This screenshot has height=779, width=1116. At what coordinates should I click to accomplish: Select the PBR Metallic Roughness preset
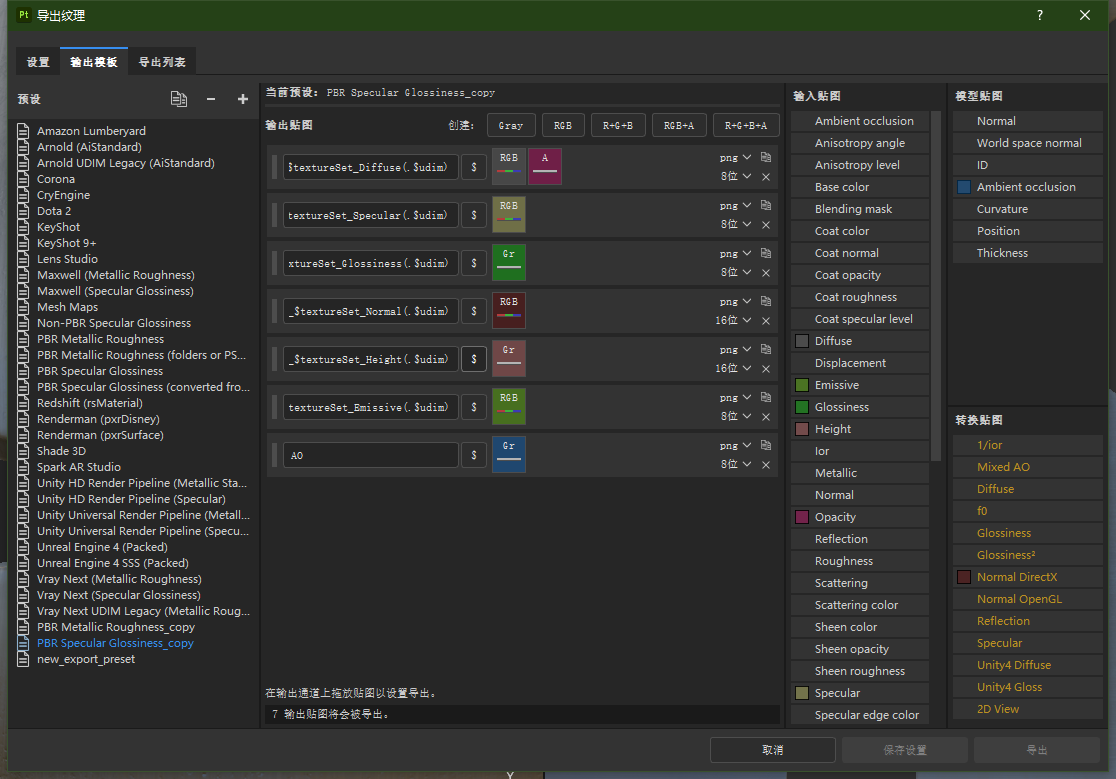pyautogui.click(x=100, y=339)
